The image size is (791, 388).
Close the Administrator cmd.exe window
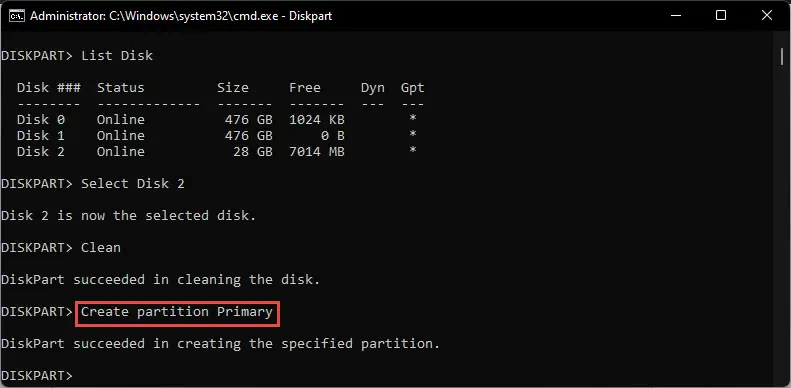tap(767, 16)
